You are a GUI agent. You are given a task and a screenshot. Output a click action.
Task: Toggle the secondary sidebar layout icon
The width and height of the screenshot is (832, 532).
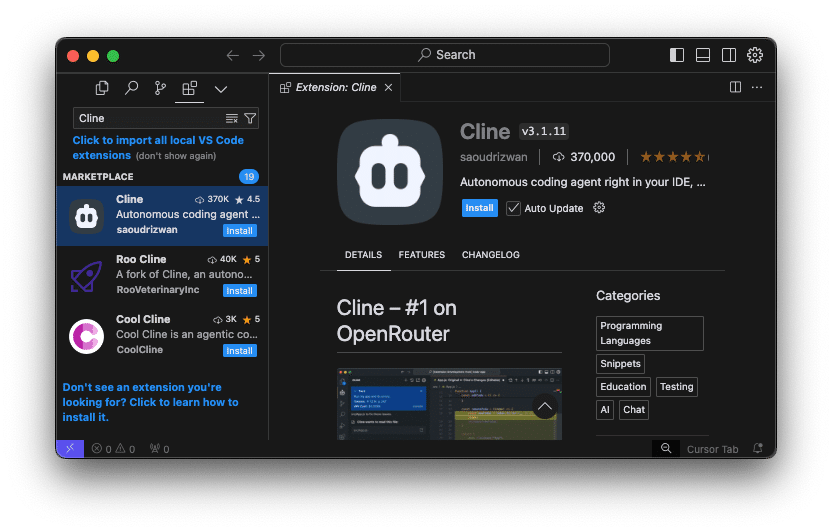[729, 55]
